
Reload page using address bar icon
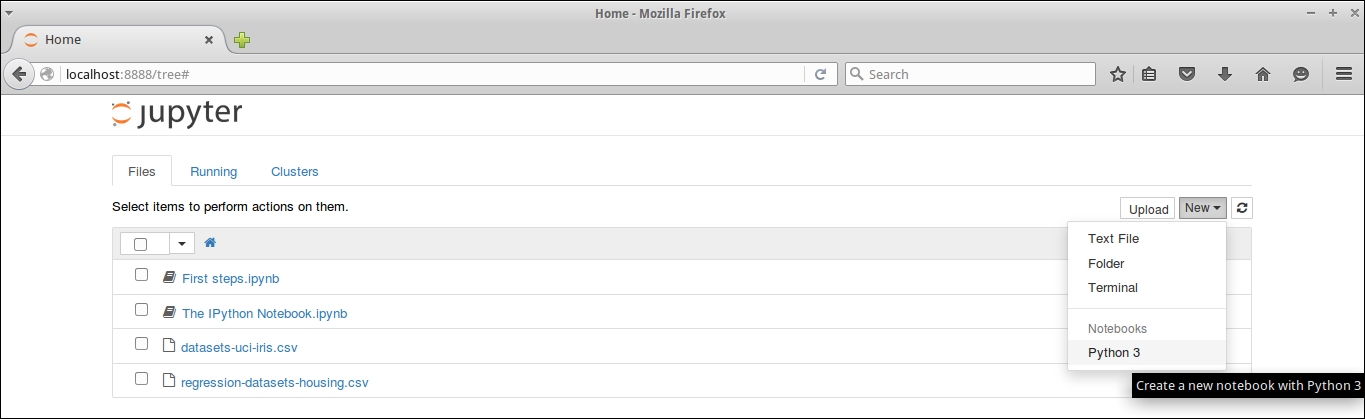tap(820, 74)
